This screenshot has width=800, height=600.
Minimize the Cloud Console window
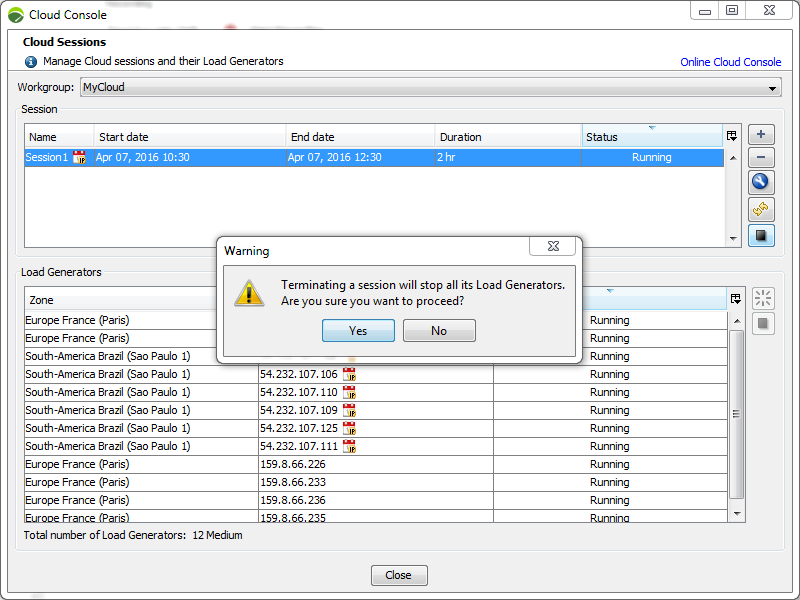pyautogui.click(x=705, y=11)
